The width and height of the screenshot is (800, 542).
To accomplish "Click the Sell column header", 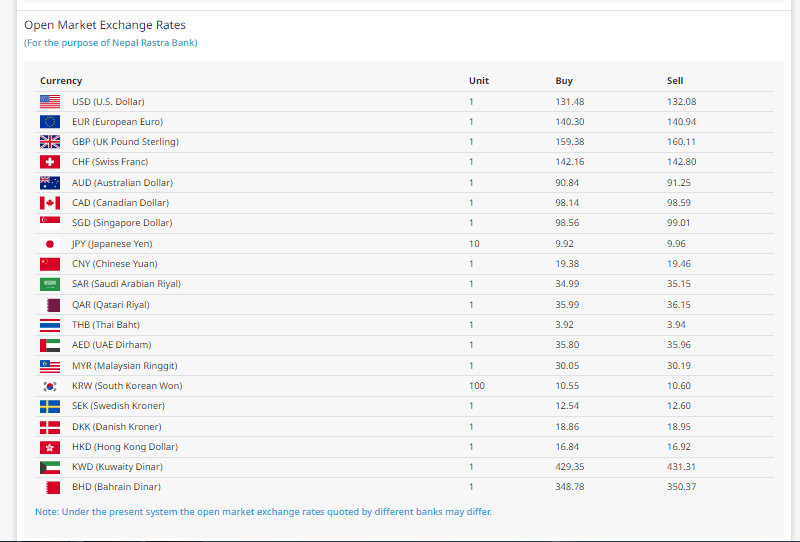I will coord(675,81).
